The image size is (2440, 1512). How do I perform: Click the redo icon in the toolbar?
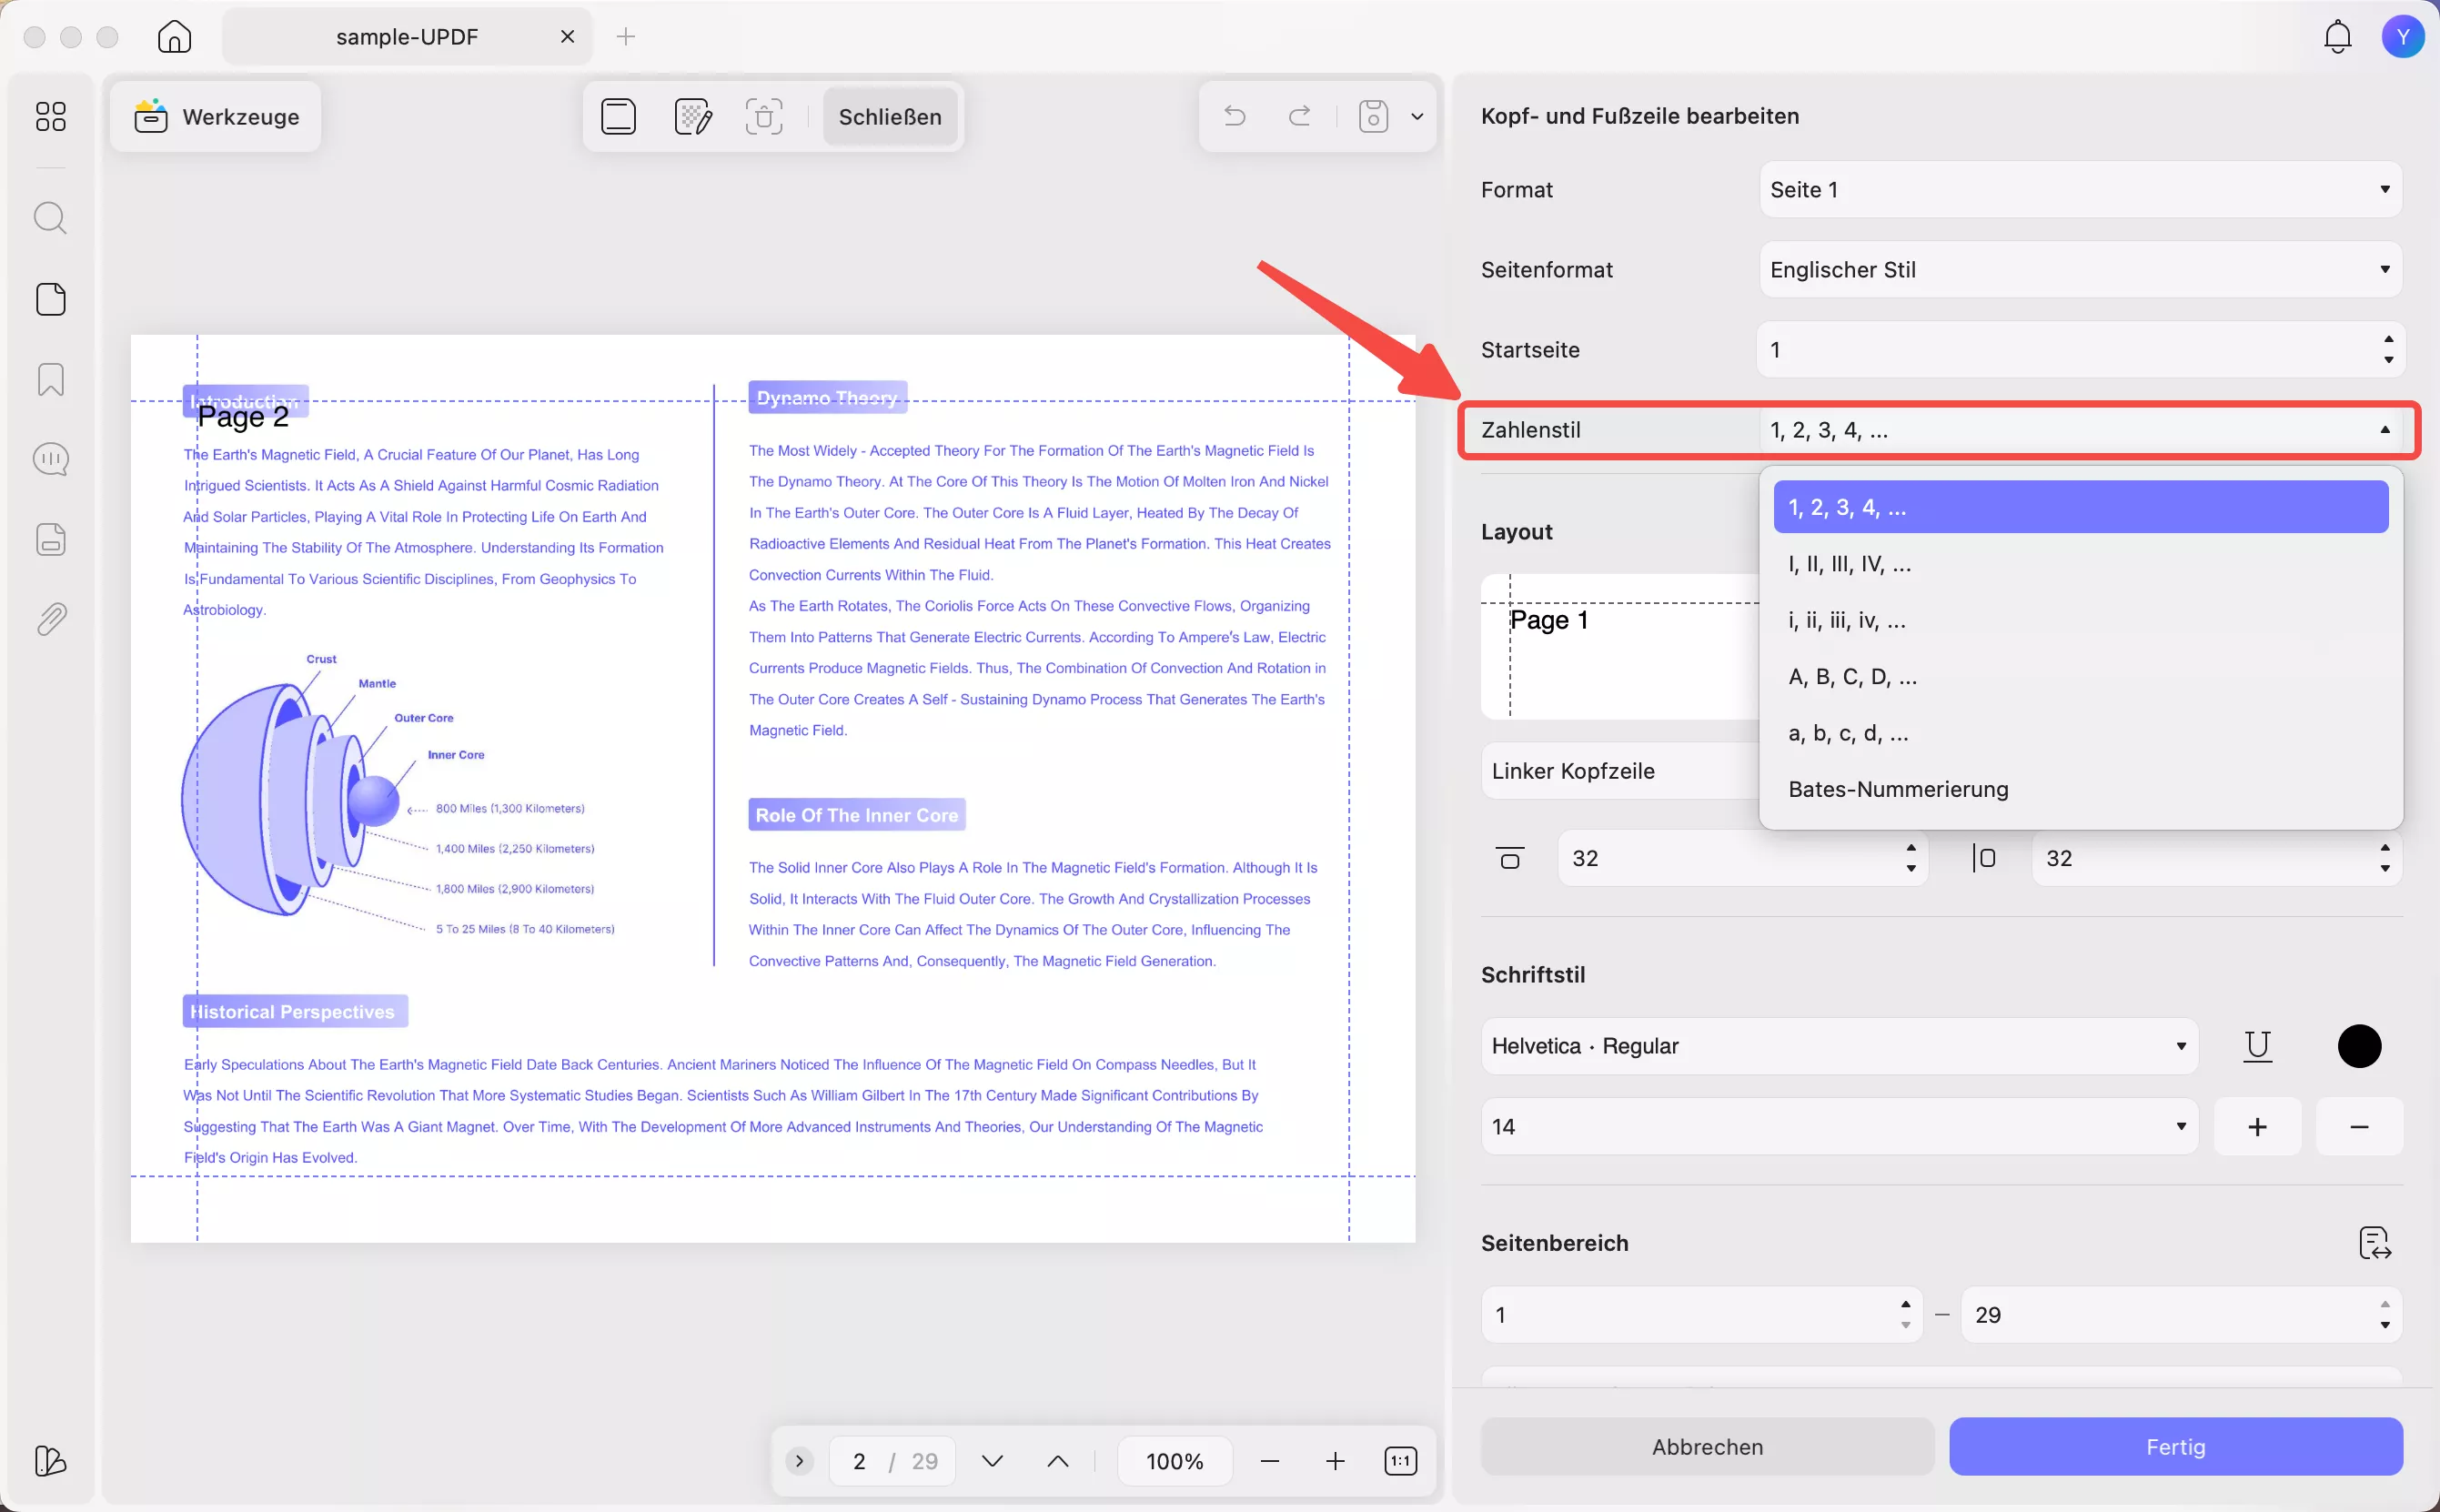[1299, 116]
